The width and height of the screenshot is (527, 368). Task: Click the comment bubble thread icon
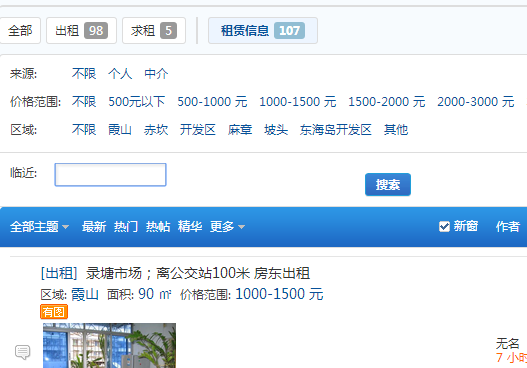tap(23, 352)
